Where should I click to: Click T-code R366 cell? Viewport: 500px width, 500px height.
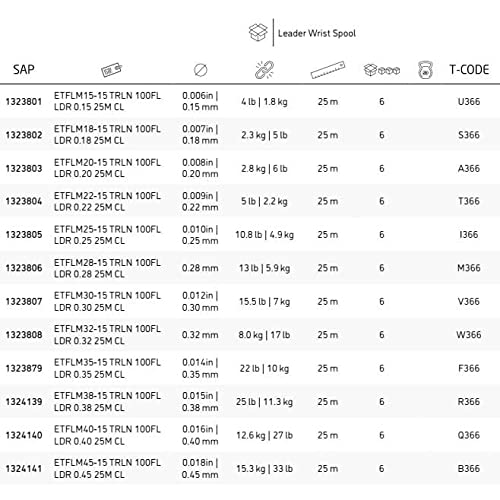pos(469,402)
